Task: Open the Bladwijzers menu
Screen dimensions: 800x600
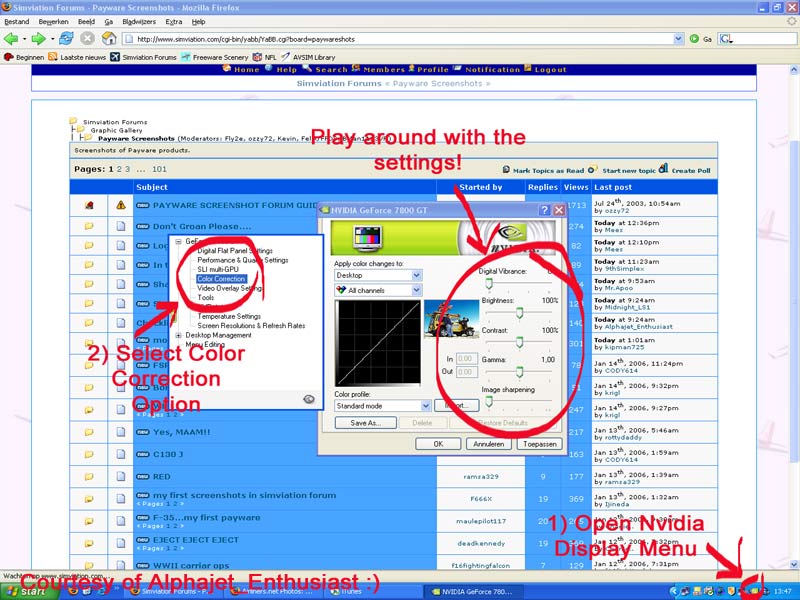Action: pyautogui.click(x=139, y=21)
